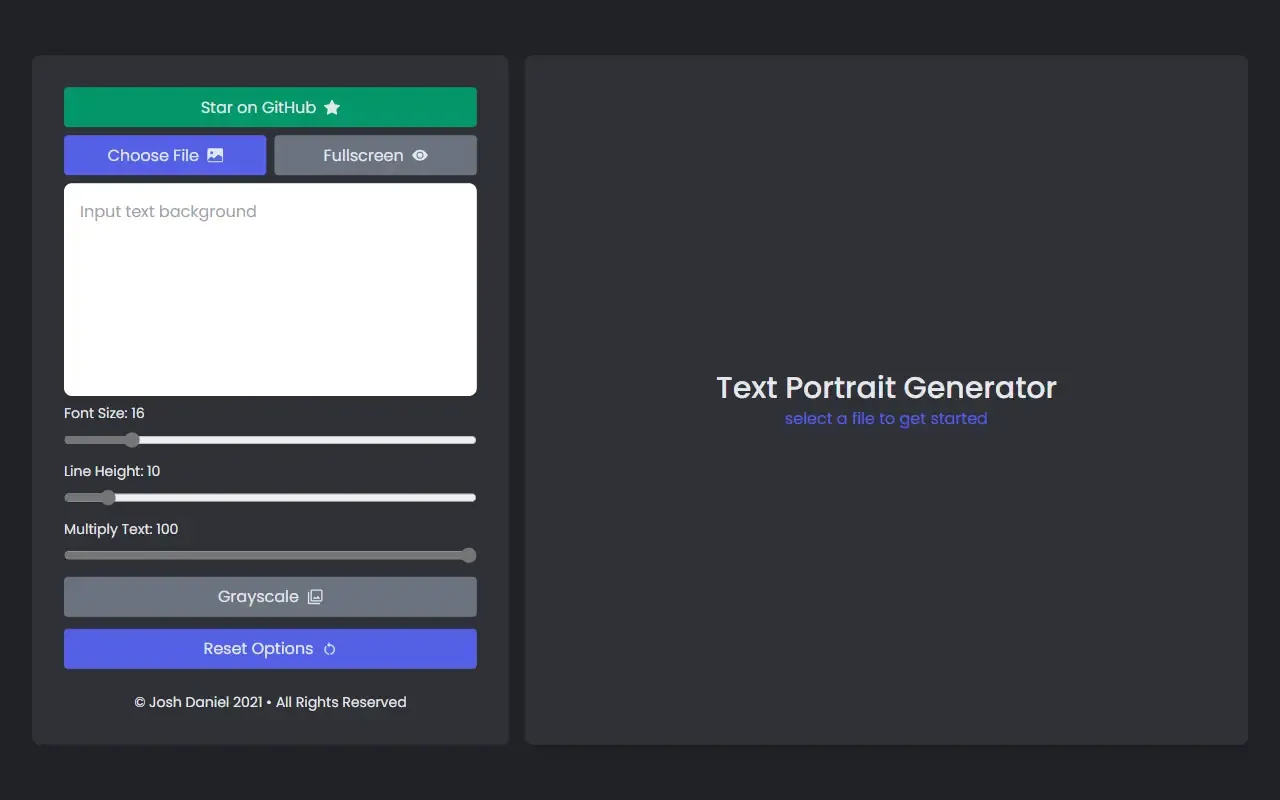Screen dimensions: 1280x800
Task: Adjust the Font Size slider
Action: [270, 440]
